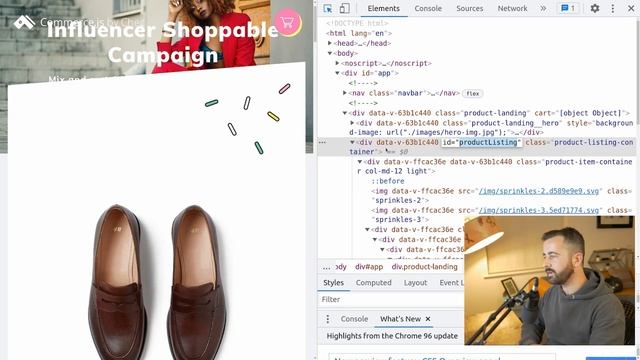The height and width of the screenshot is (360, 640).
Task: Expand the head element node
Action: (330, 43)
